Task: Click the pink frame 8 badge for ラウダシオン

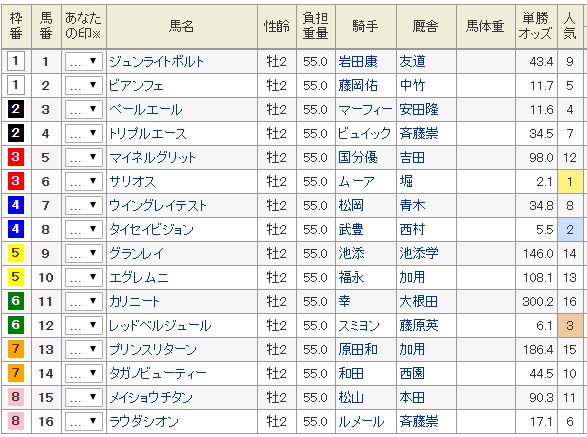Action: click(16, 421)
